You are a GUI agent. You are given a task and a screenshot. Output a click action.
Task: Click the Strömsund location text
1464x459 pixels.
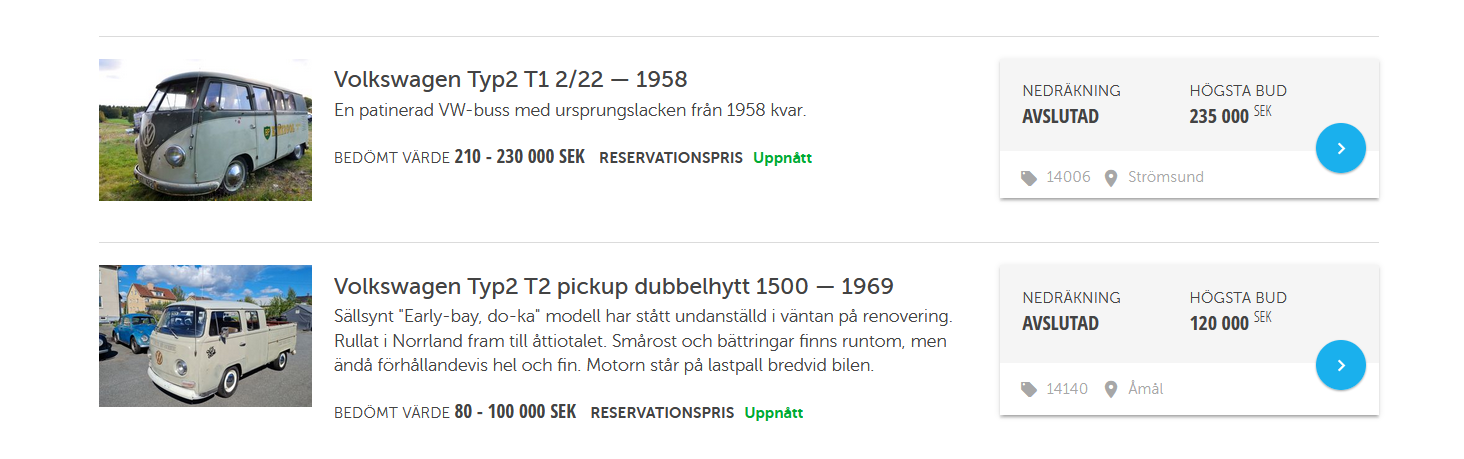tap(1165, 177)
